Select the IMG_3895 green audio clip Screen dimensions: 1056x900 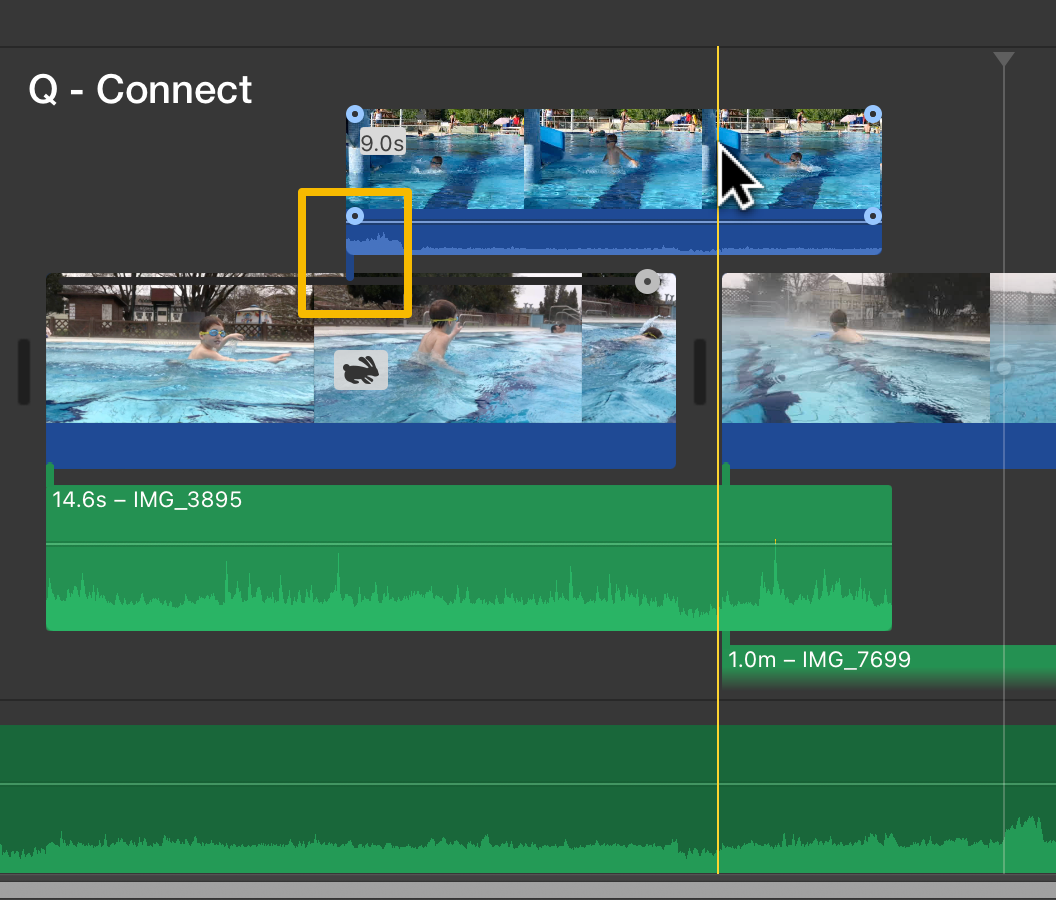469,558
